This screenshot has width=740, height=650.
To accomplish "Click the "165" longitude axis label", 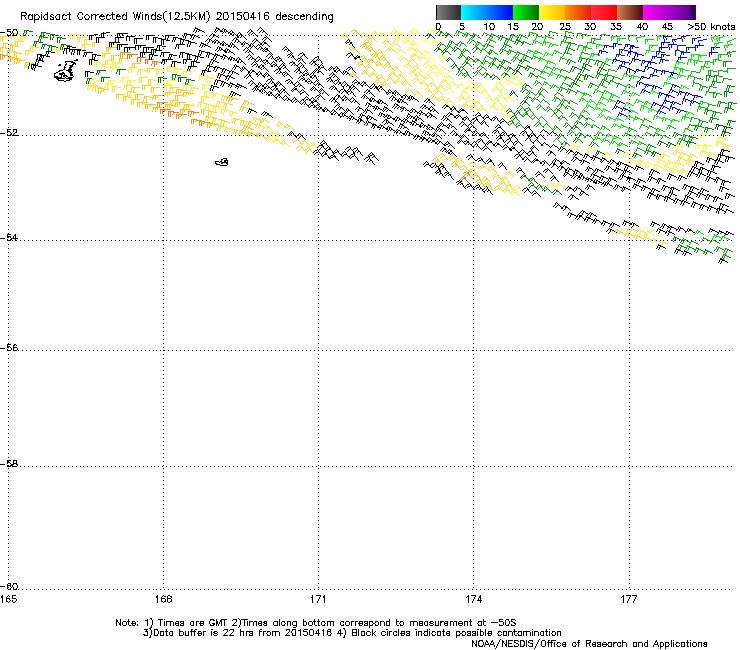I will coord(8,599).
